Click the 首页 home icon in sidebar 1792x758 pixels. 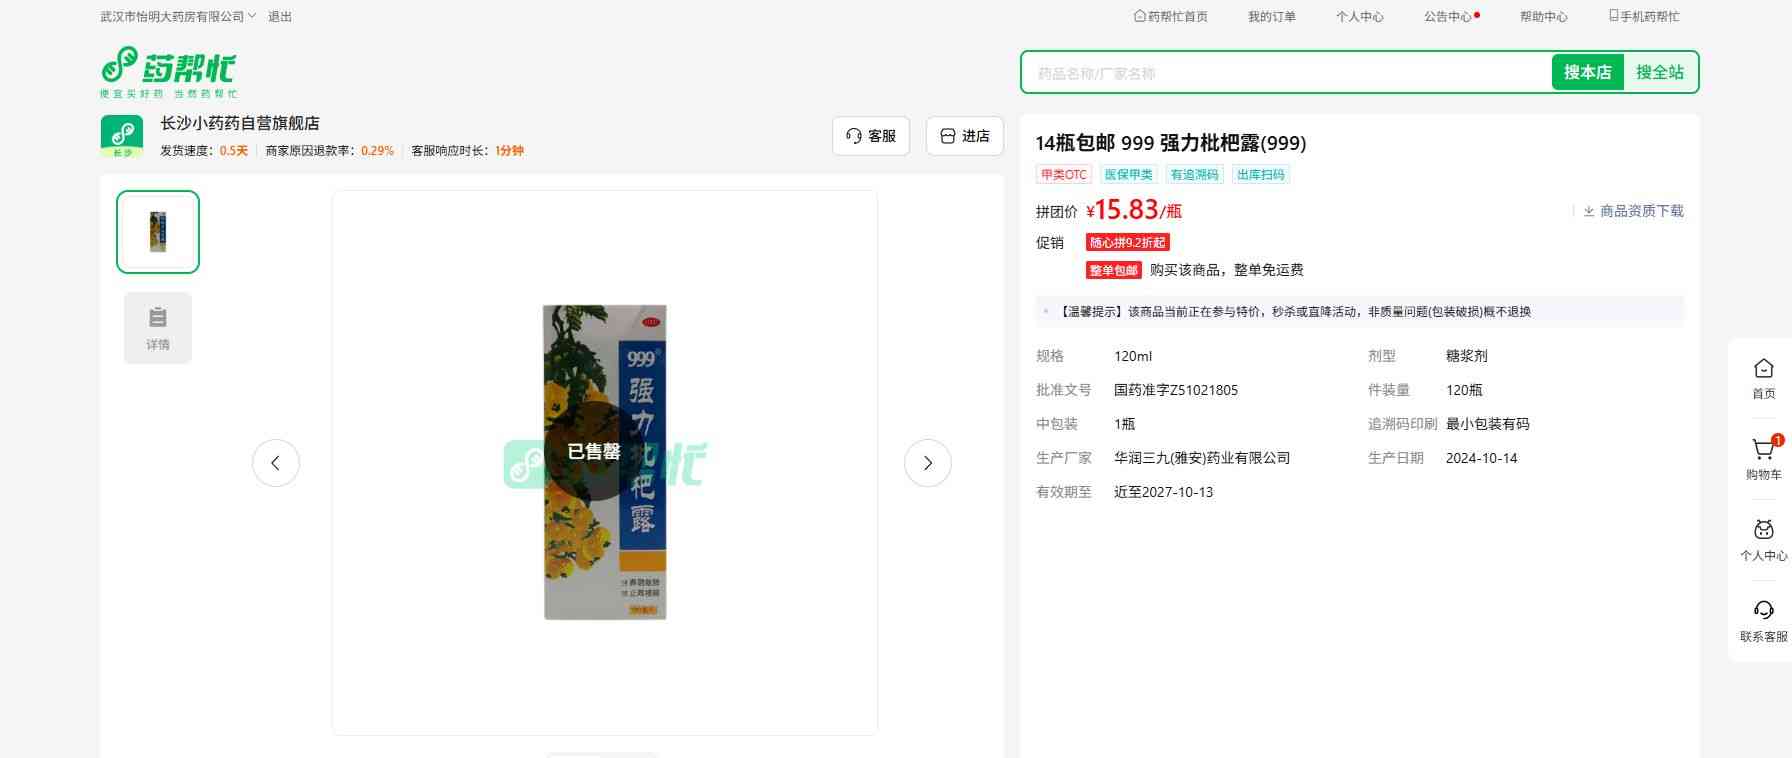[1763, 370]
